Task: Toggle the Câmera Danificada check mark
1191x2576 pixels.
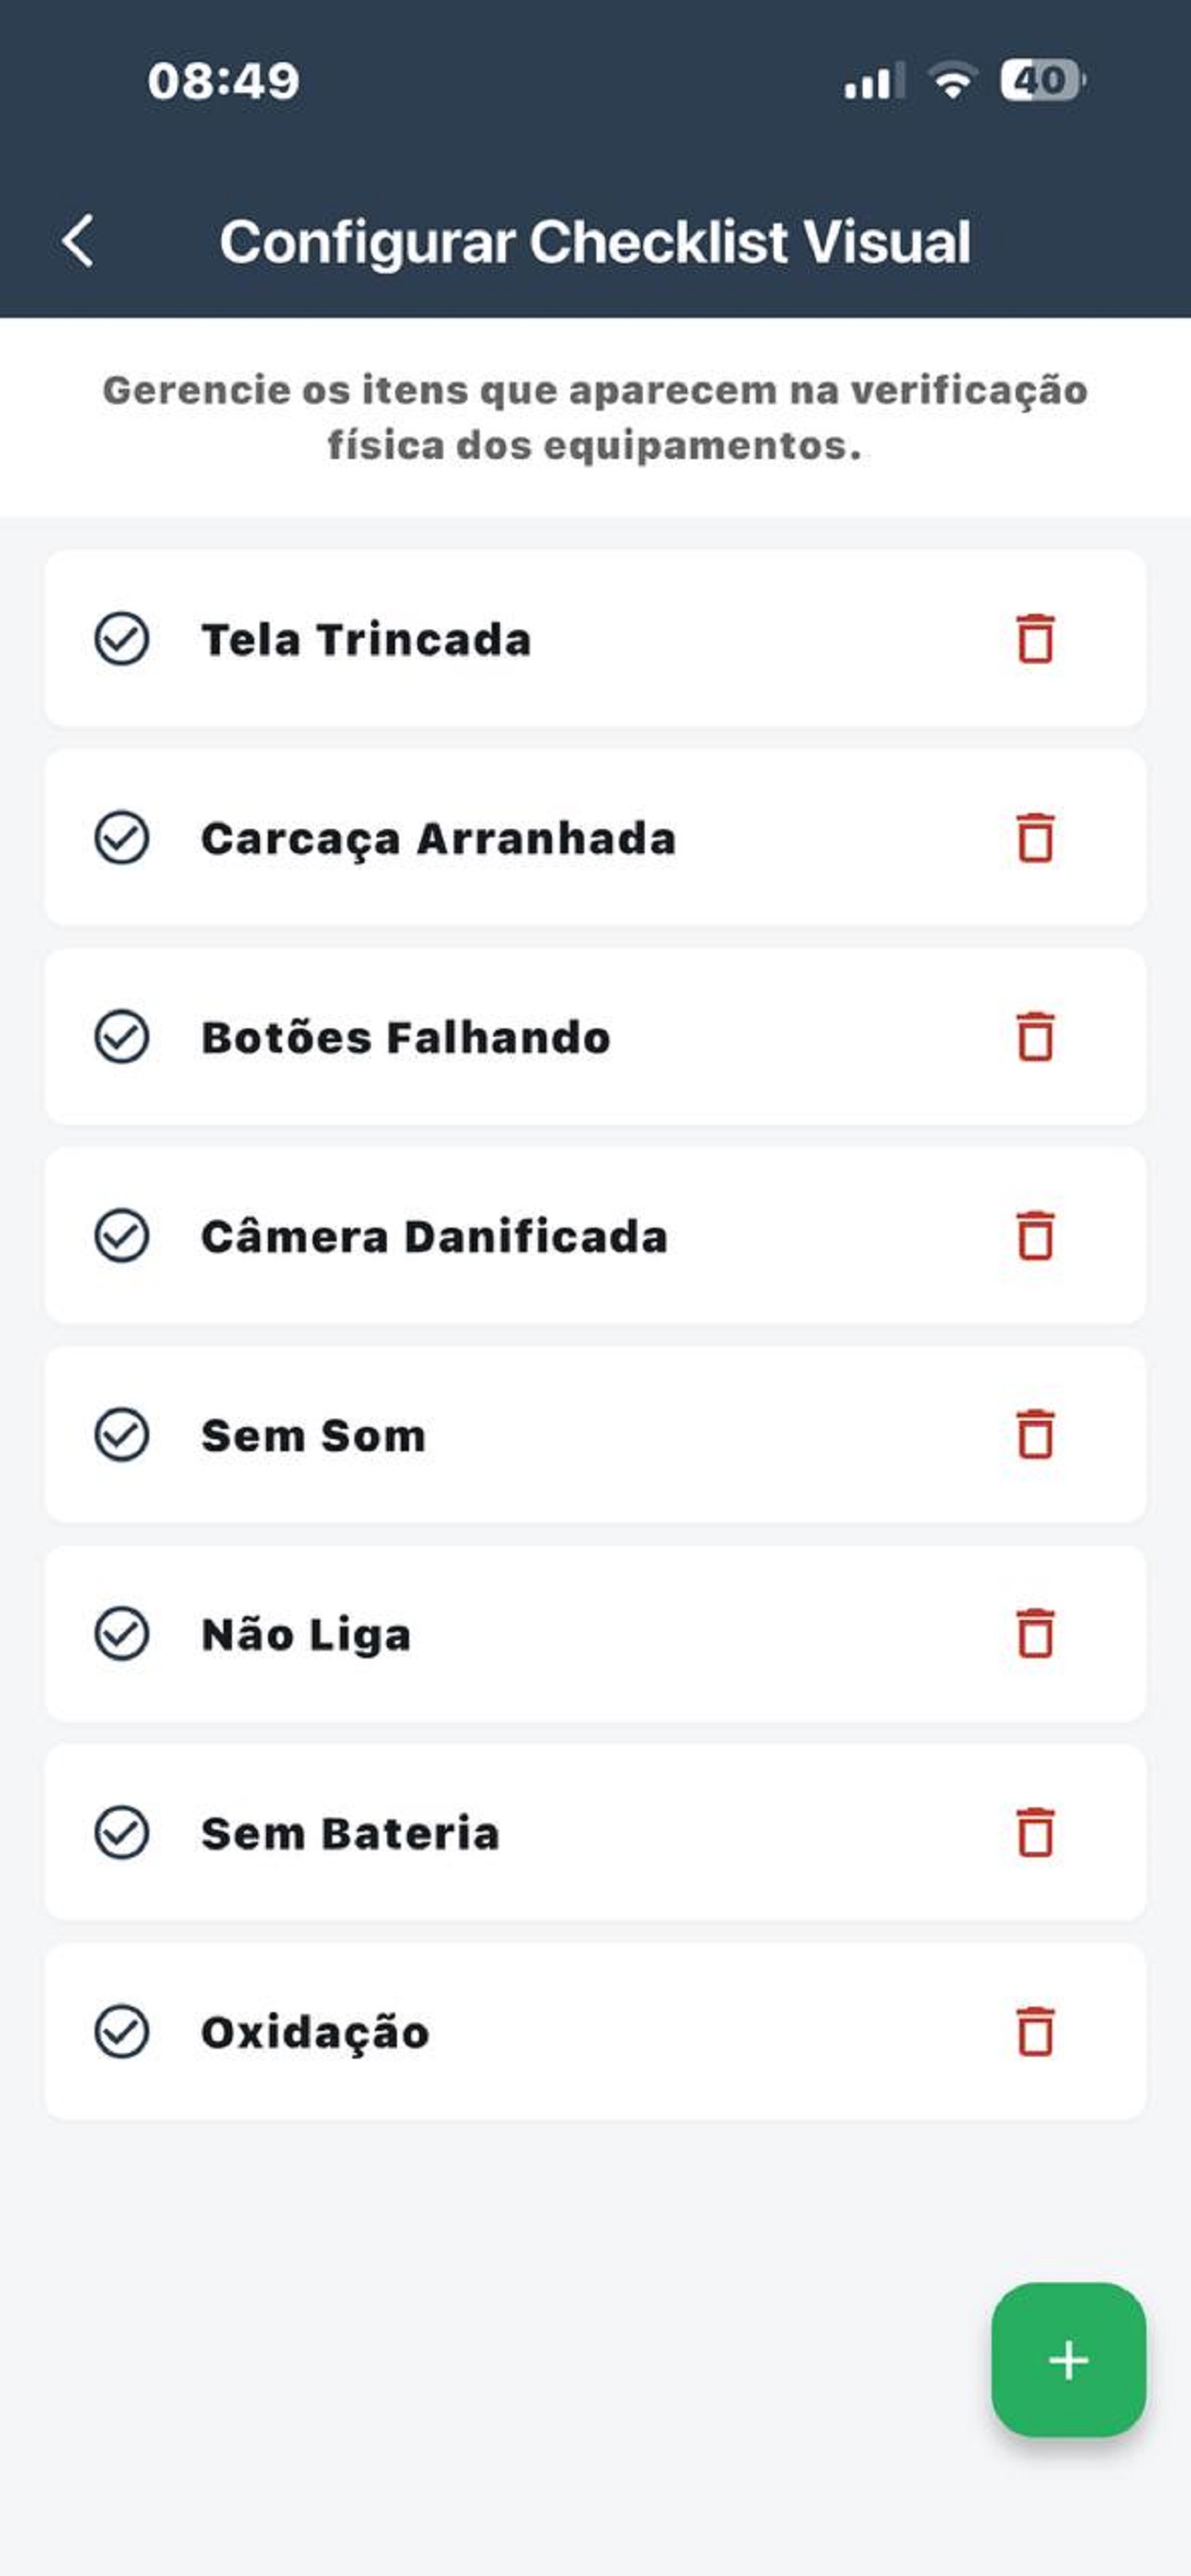Action: pyautogui.click(x=122, y=1236)
